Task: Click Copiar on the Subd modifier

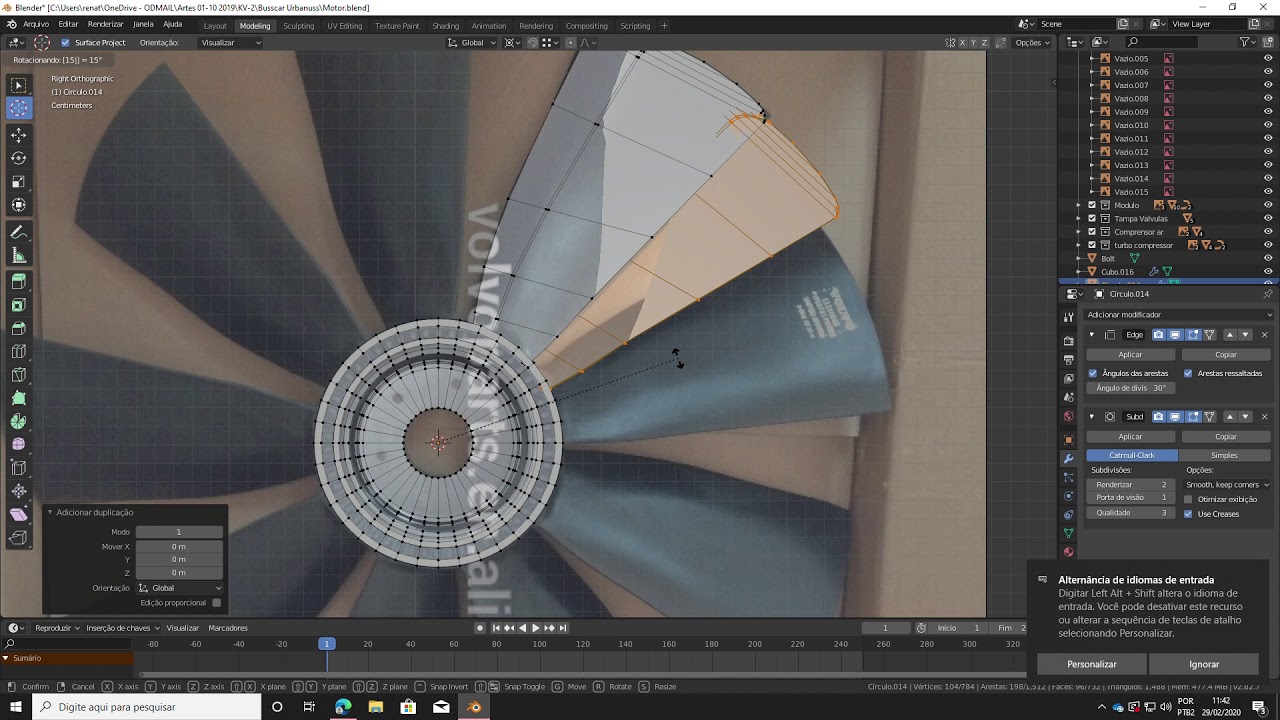Action: (1226, 436)
